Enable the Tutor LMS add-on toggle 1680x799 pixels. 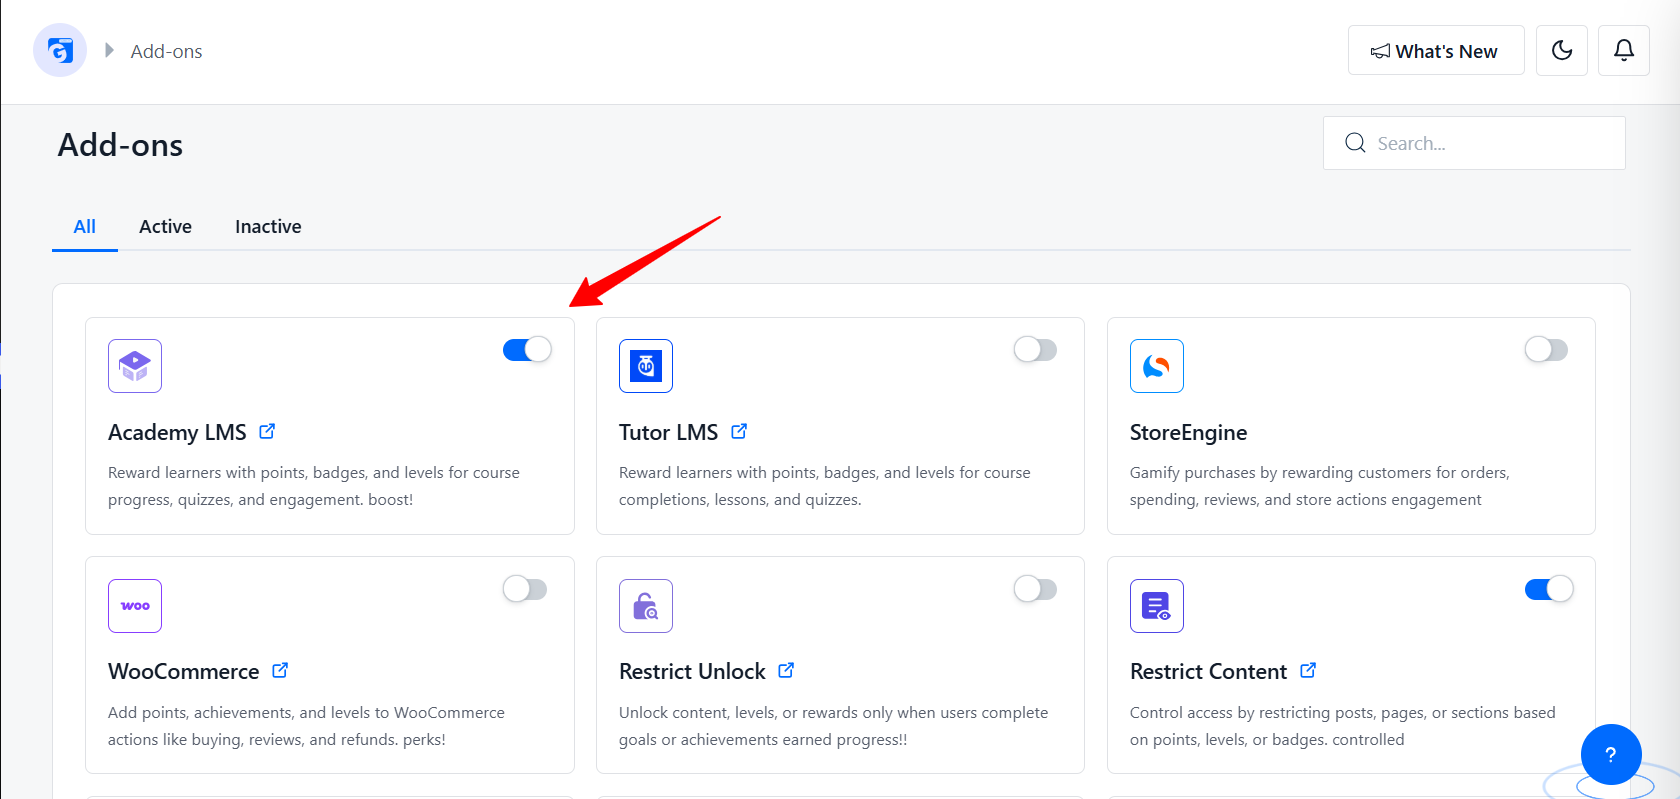1035,349
